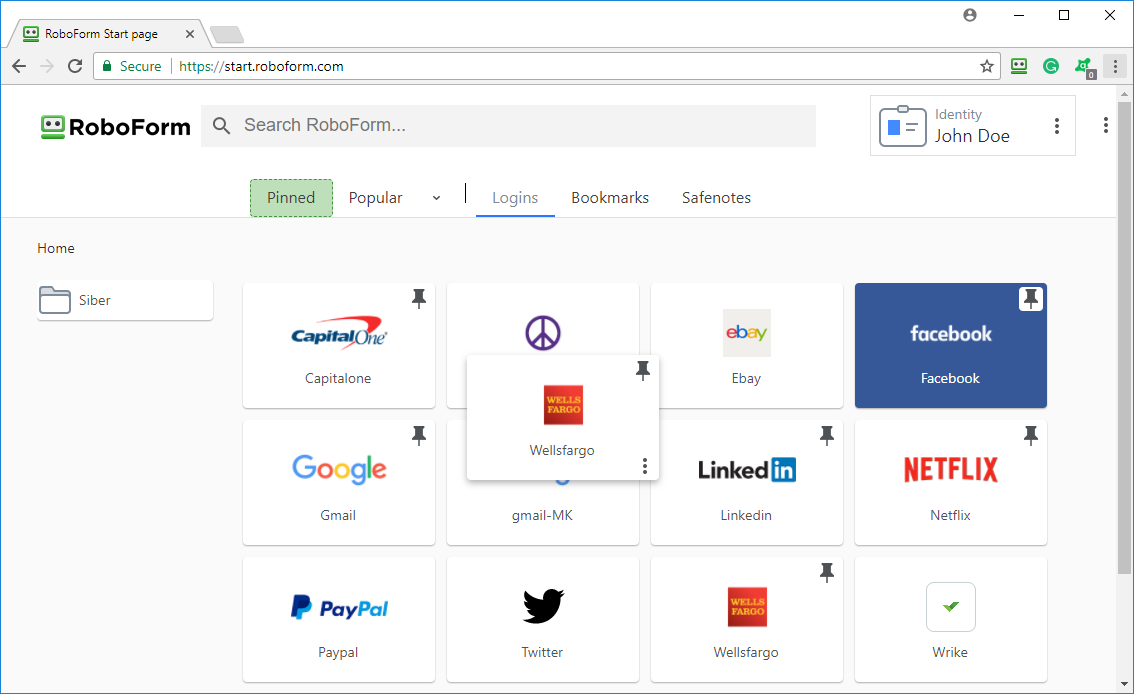
Task: Click the start.roboform.com address bar URL
Action: tap(261, 67)
